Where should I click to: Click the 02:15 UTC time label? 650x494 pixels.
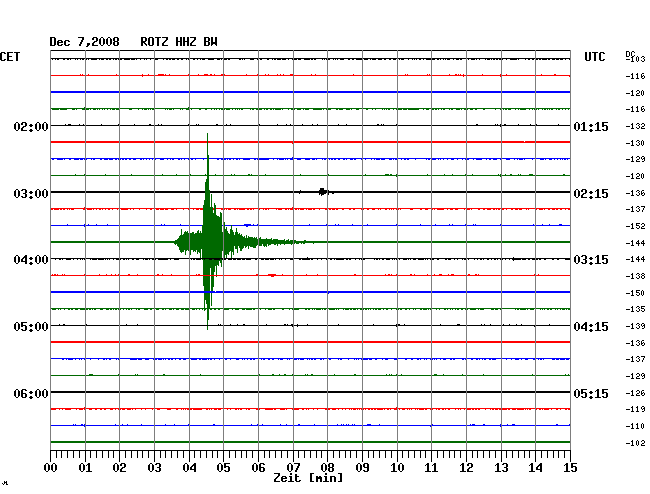point(591,194)
